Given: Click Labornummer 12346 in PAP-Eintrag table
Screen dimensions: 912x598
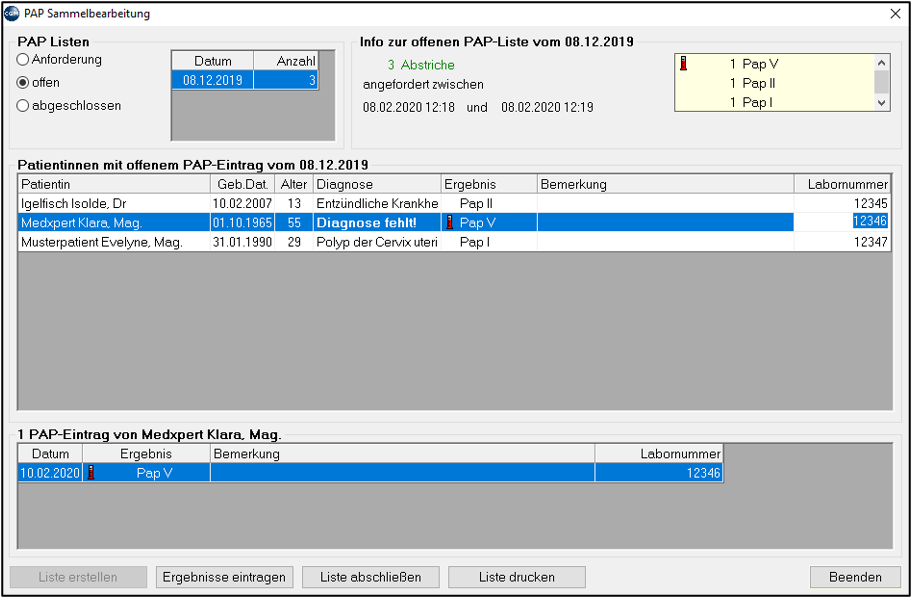Looking at the screenshot, I should 659,473.
